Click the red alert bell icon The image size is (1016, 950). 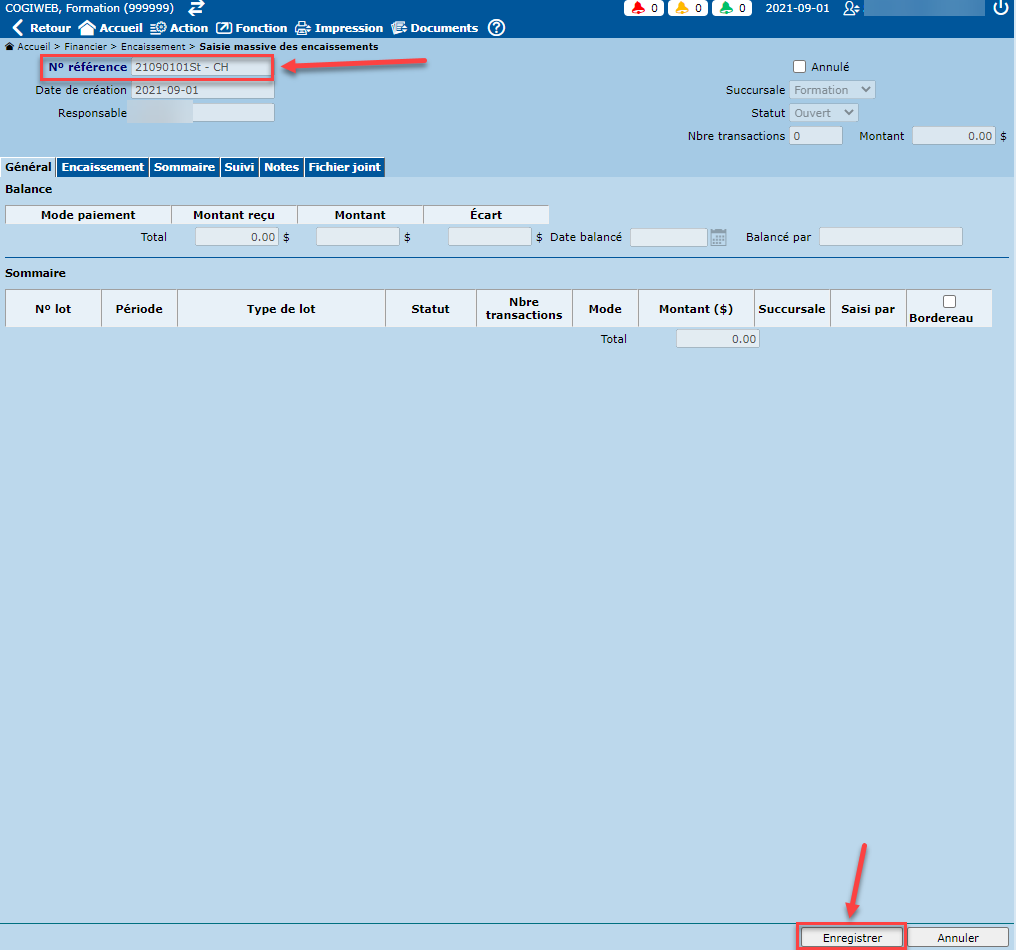click(x=637, y=8)
